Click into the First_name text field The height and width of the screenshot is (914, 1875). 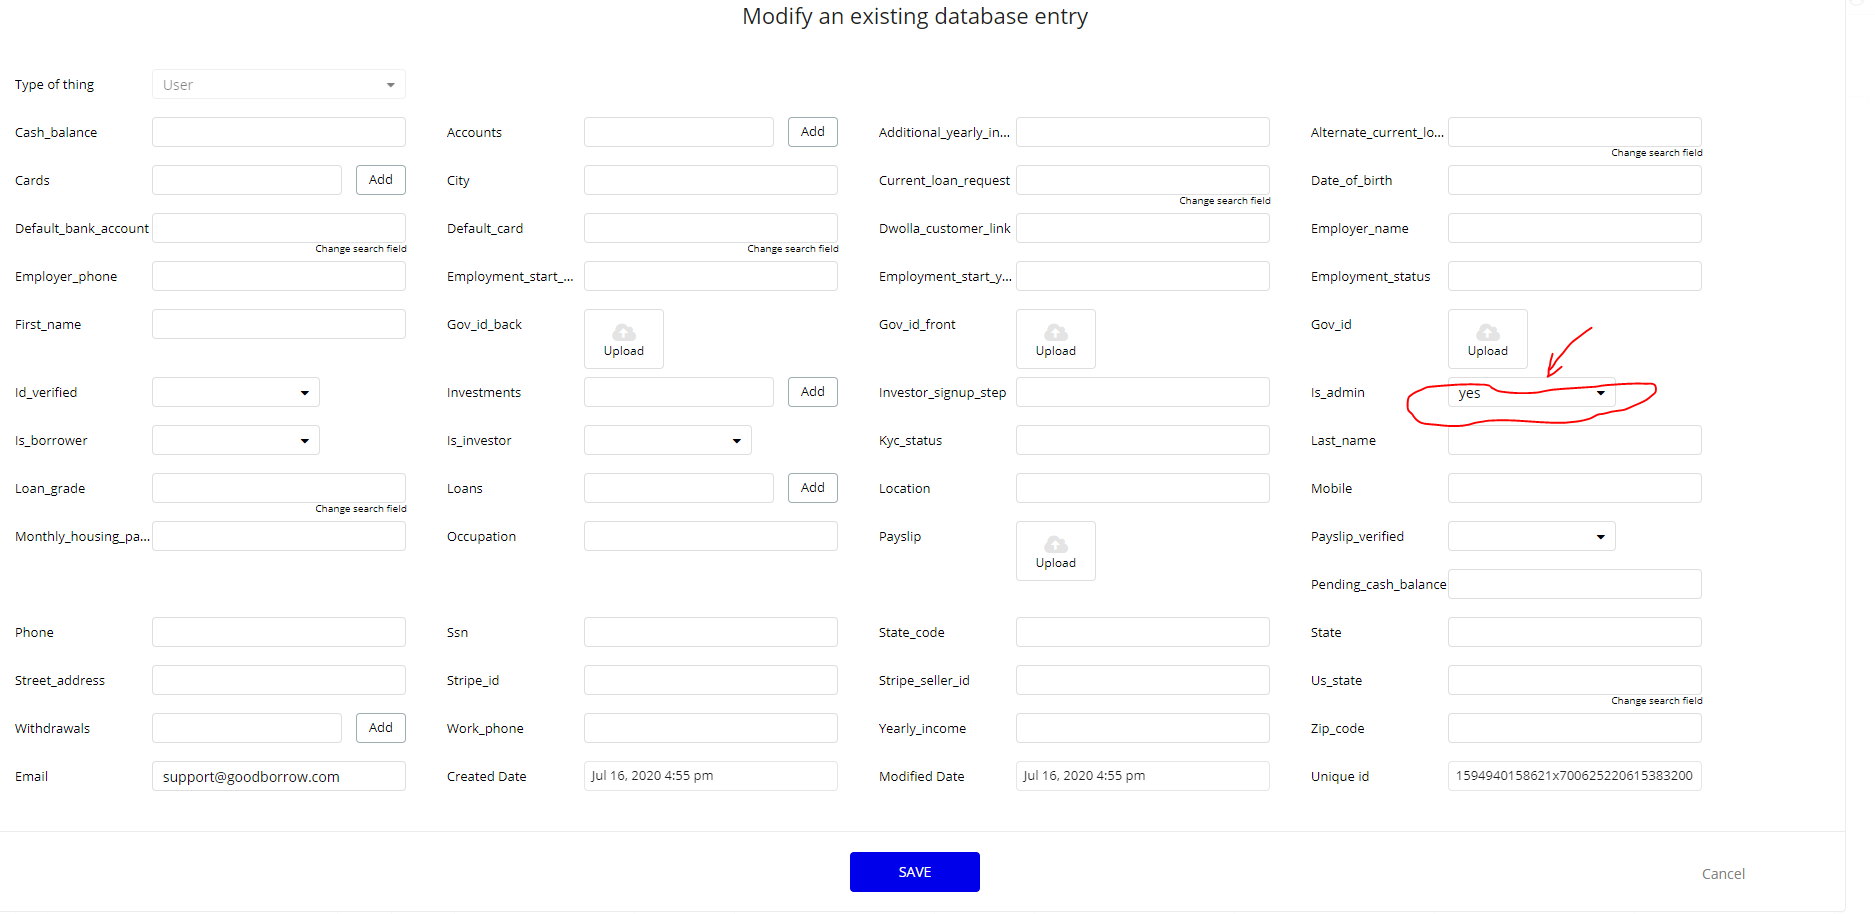[279, 324]
